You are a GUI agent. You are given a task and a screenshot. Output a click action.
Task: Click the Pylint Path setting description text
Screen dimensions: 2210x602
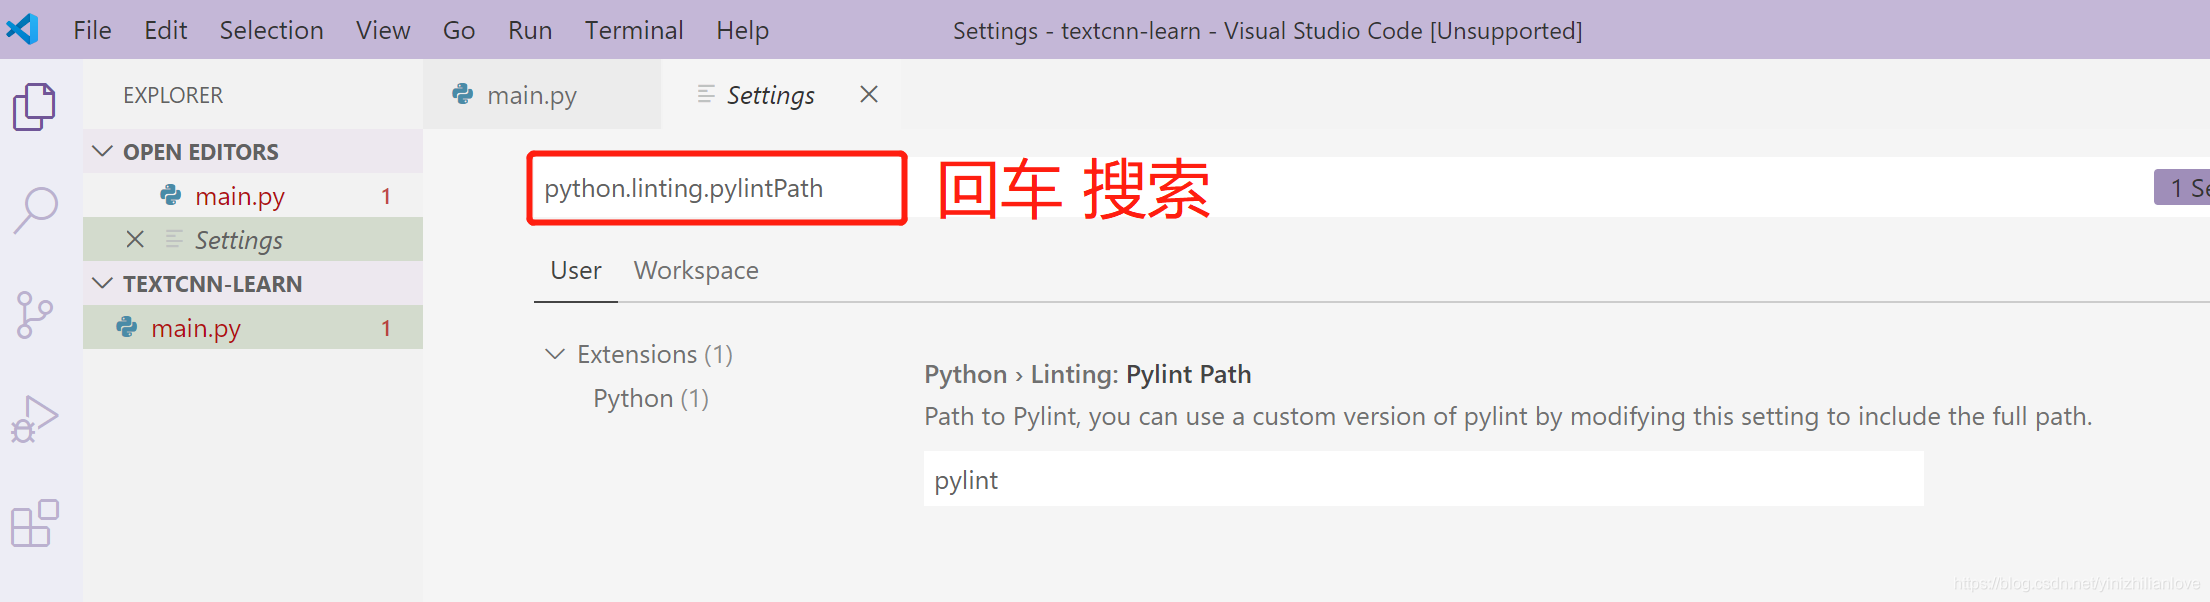click(1508, 416)
